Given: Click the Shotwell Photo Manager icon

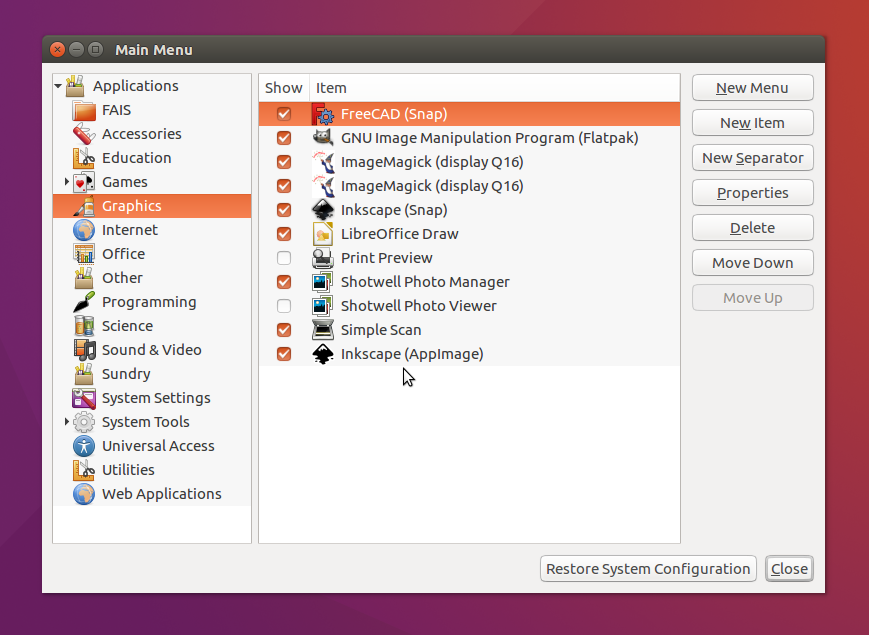Looking at the screenshot, I should pyautogui.click(x=323, y=282).
